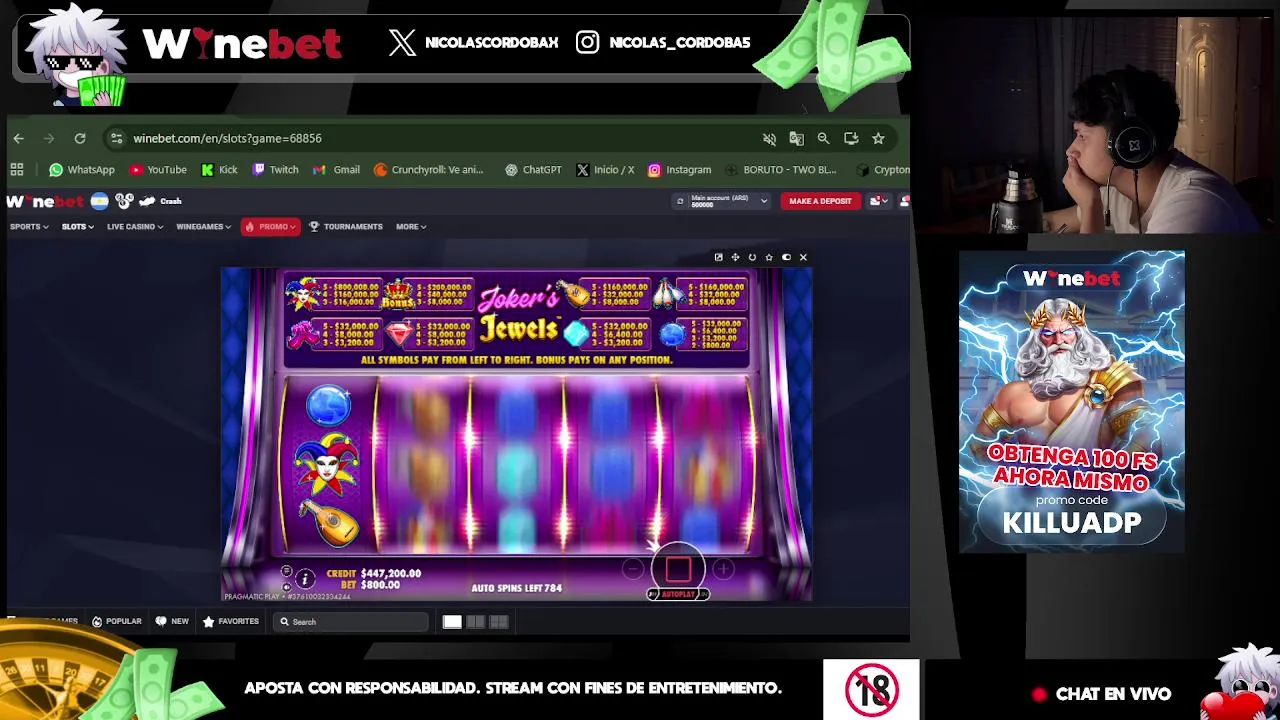Refresh the account balance icon
This screenshot has width=1280, height=720.
coord(680,201)
